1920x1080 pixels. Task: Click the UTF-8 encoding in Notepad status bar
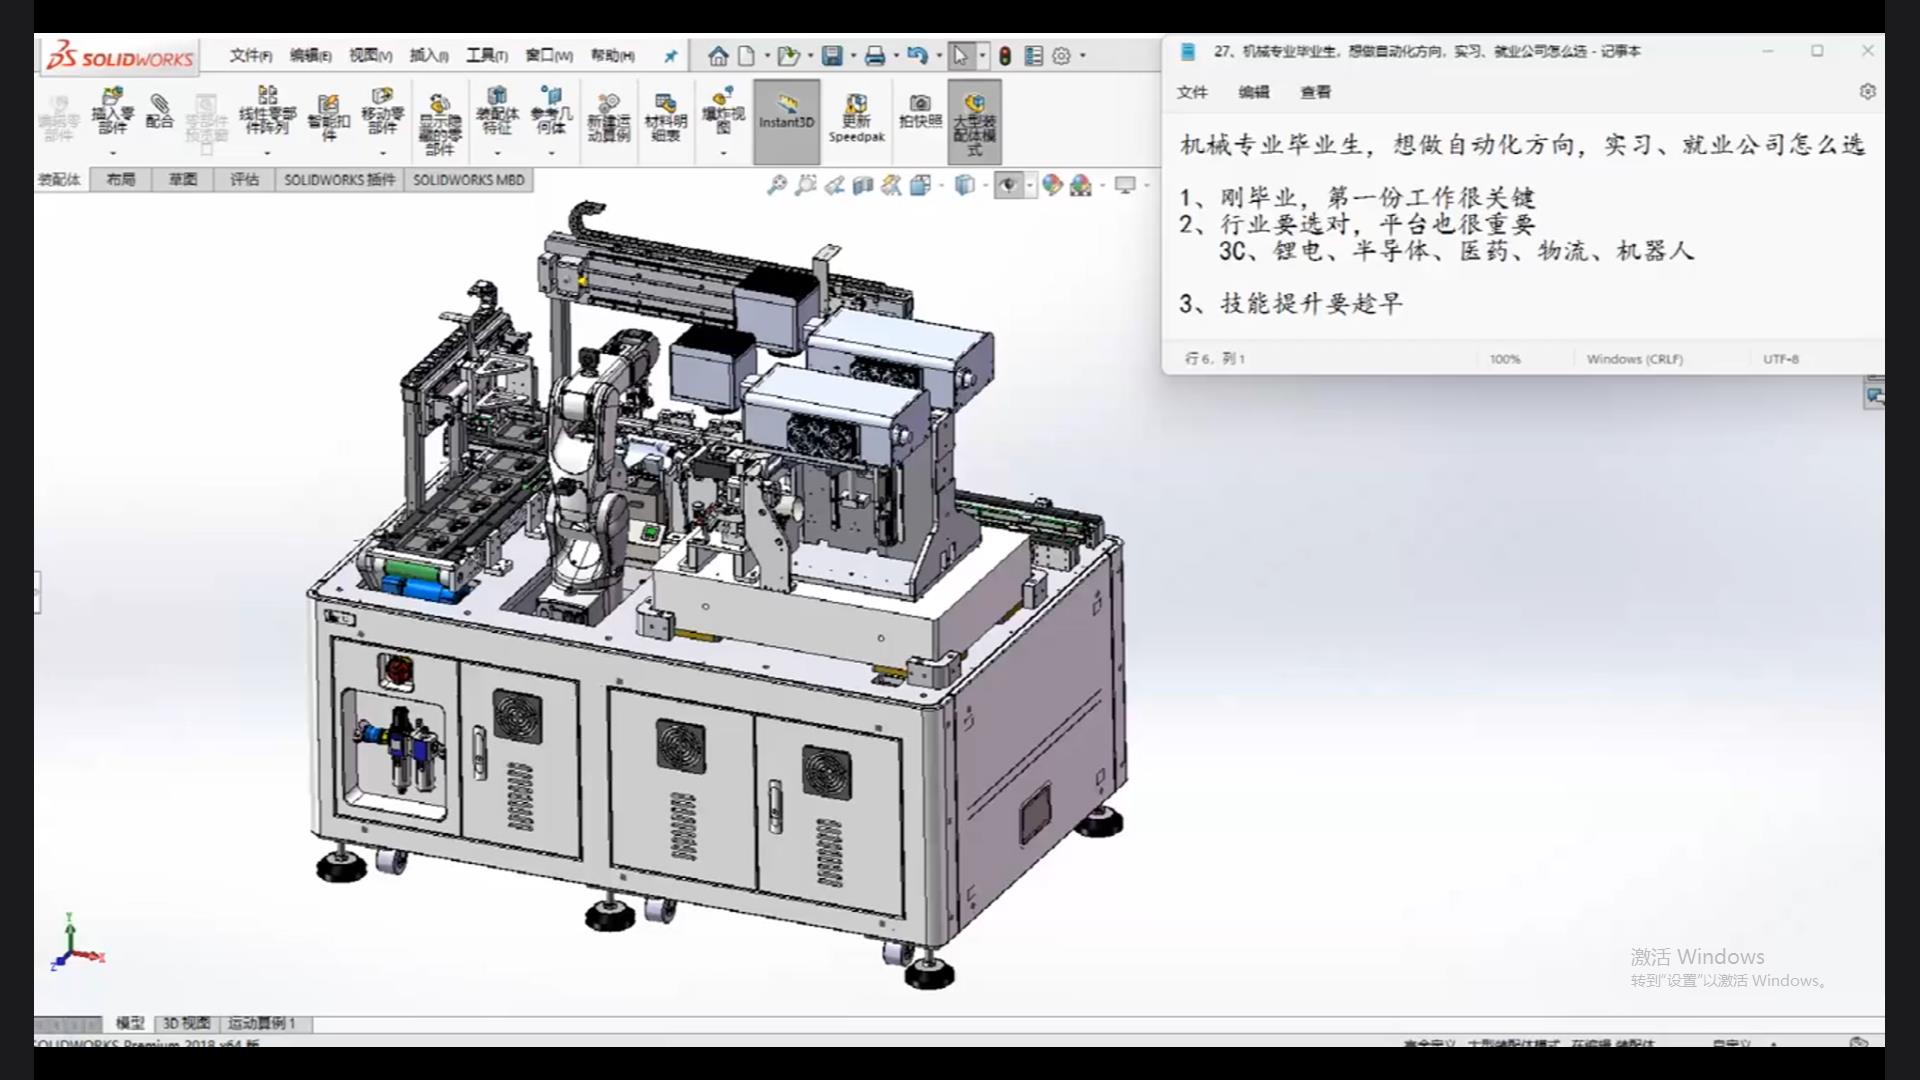click(x=1780, y=359)
